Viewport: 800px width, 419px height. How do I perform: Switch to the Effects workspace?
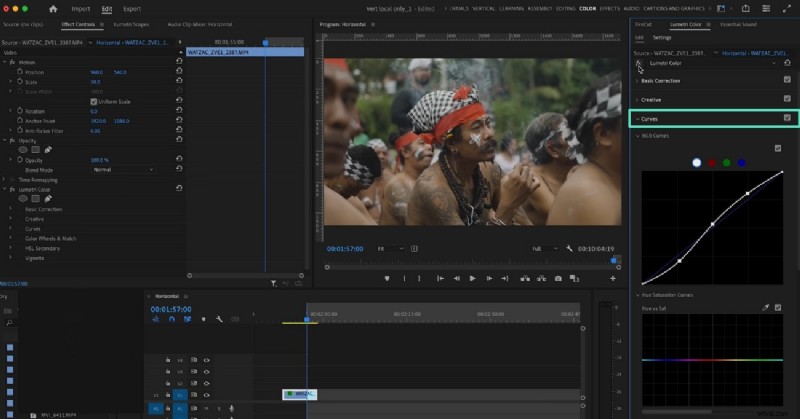[609, 8]
